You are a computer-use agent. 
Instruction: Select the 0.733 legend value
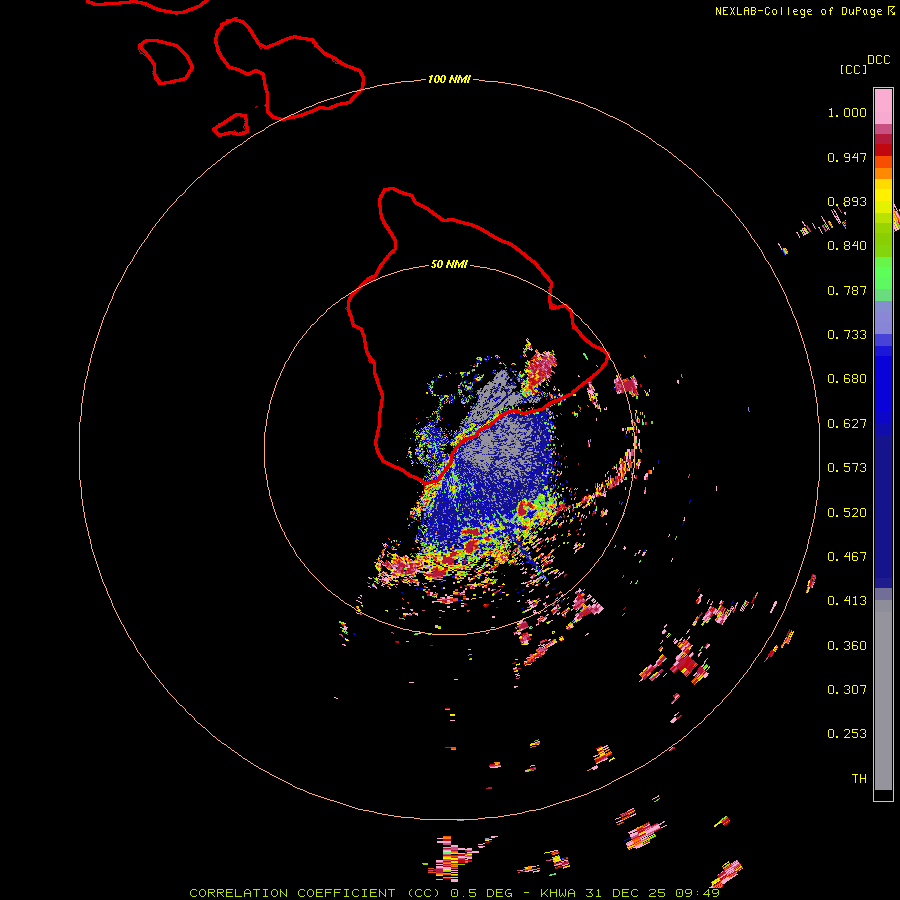coord(847,335)
